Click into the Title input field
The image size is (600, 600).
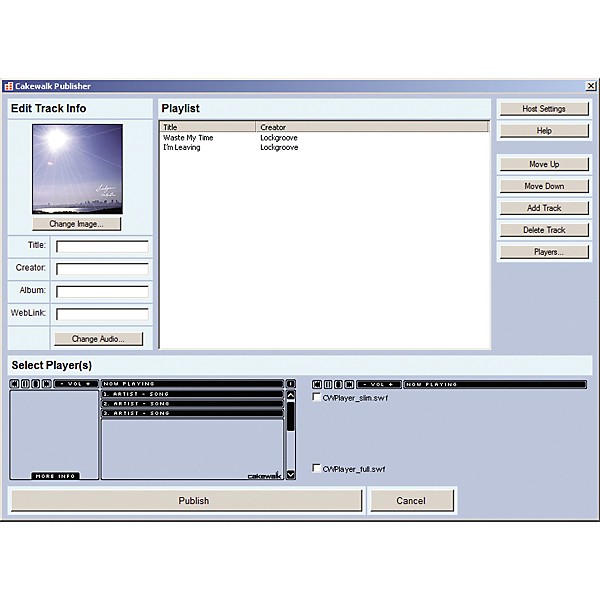pyautogui.click(x=102, y=247)
